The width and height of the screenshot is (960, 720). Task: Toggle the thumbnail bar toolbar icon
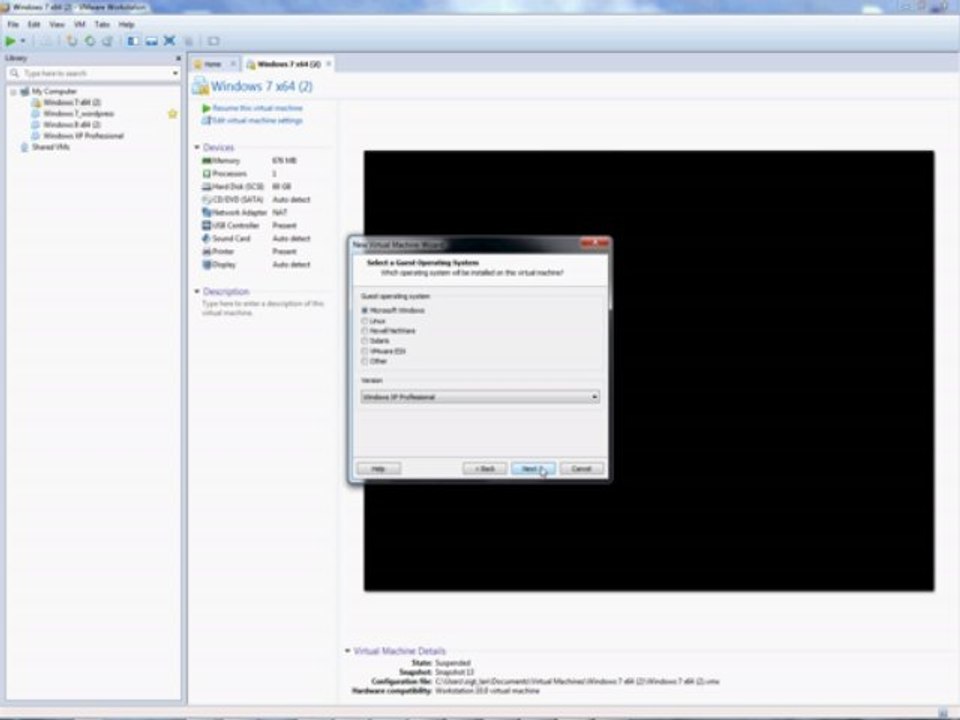coord(151,41)
